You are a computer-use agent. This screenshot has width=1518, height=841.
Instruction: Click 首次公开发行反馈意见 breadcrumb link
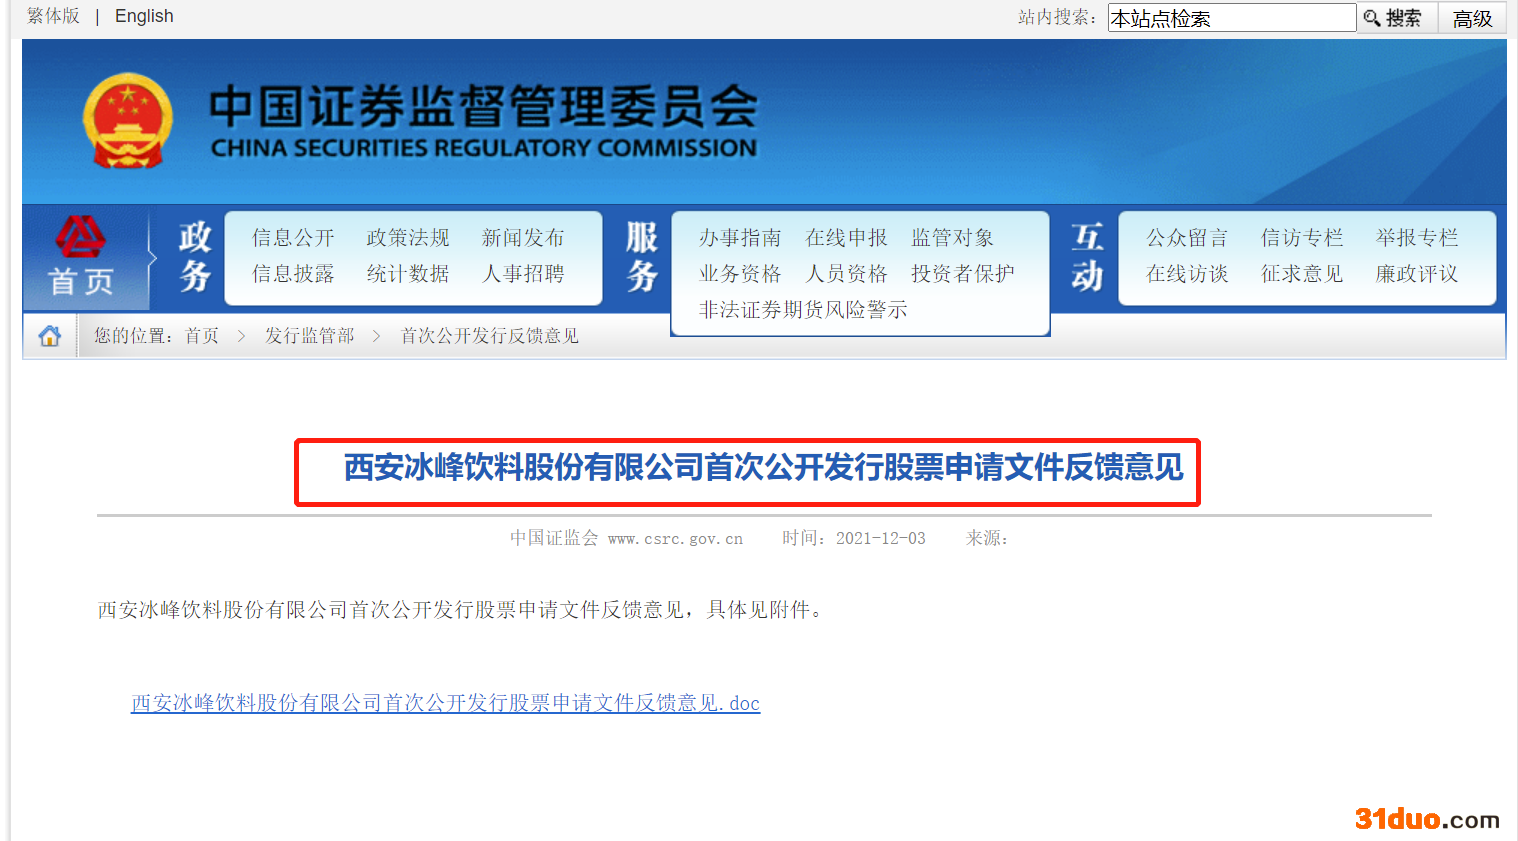tap(490, 336)
